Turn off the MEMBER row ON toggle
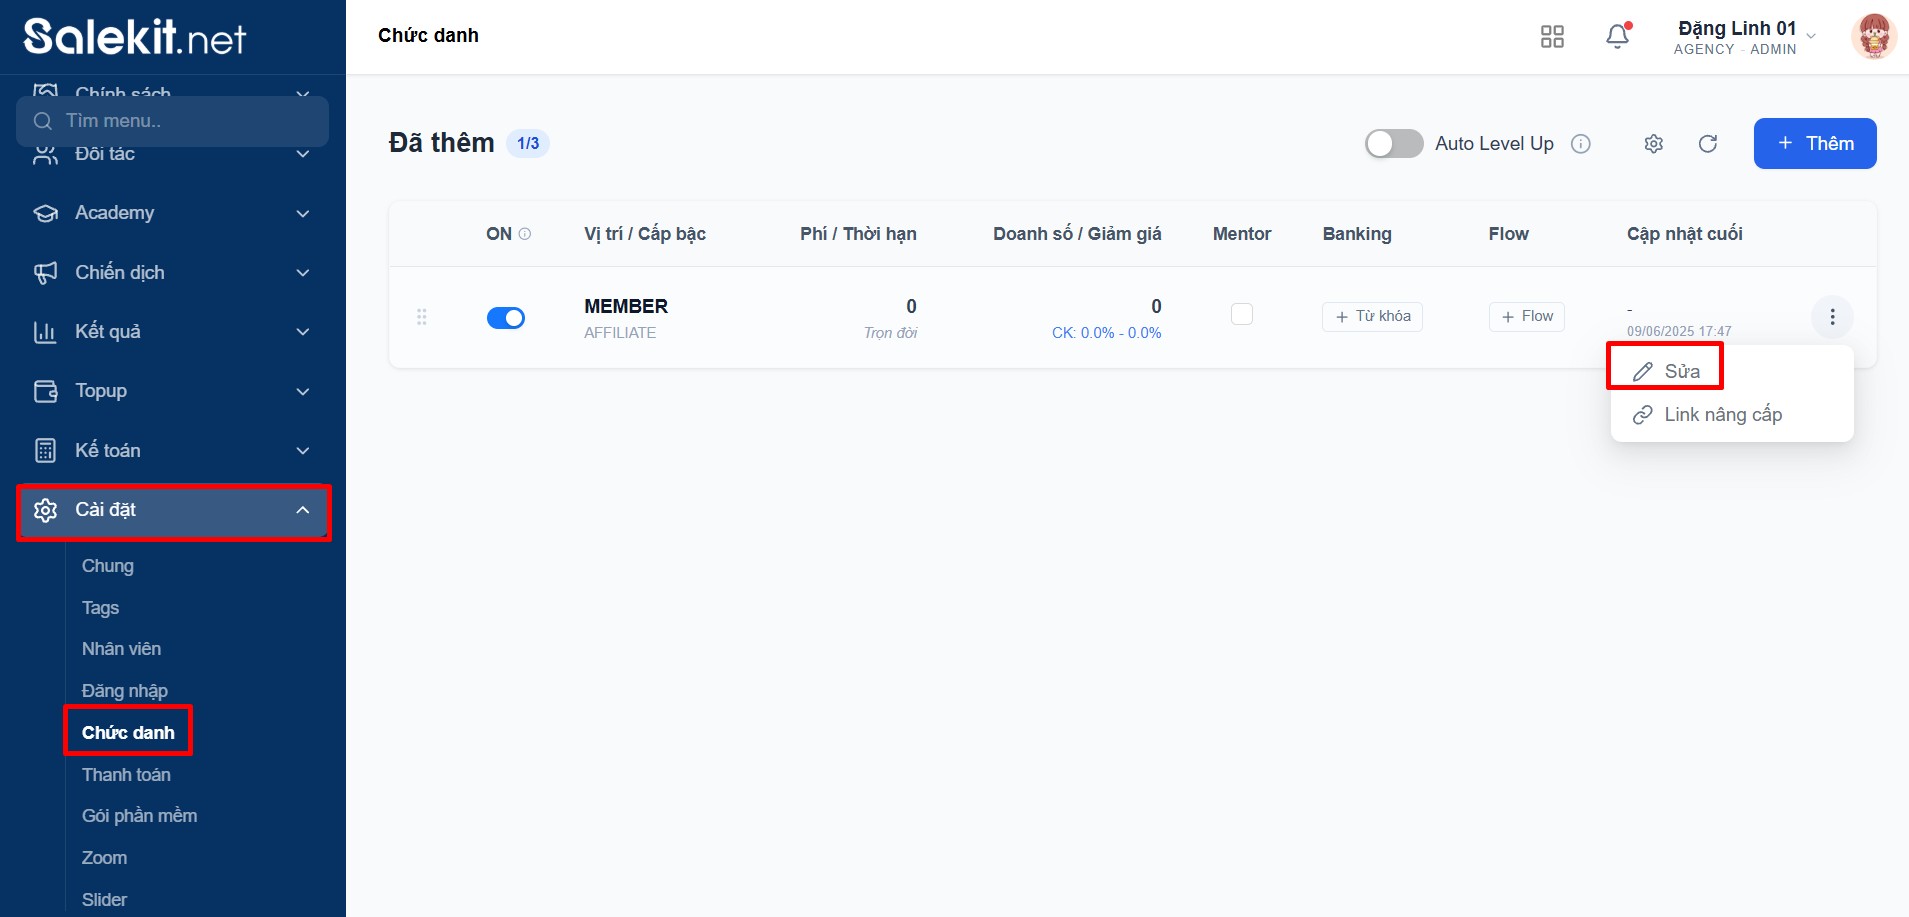This screenshot has height=917, width=1909. 506,318
